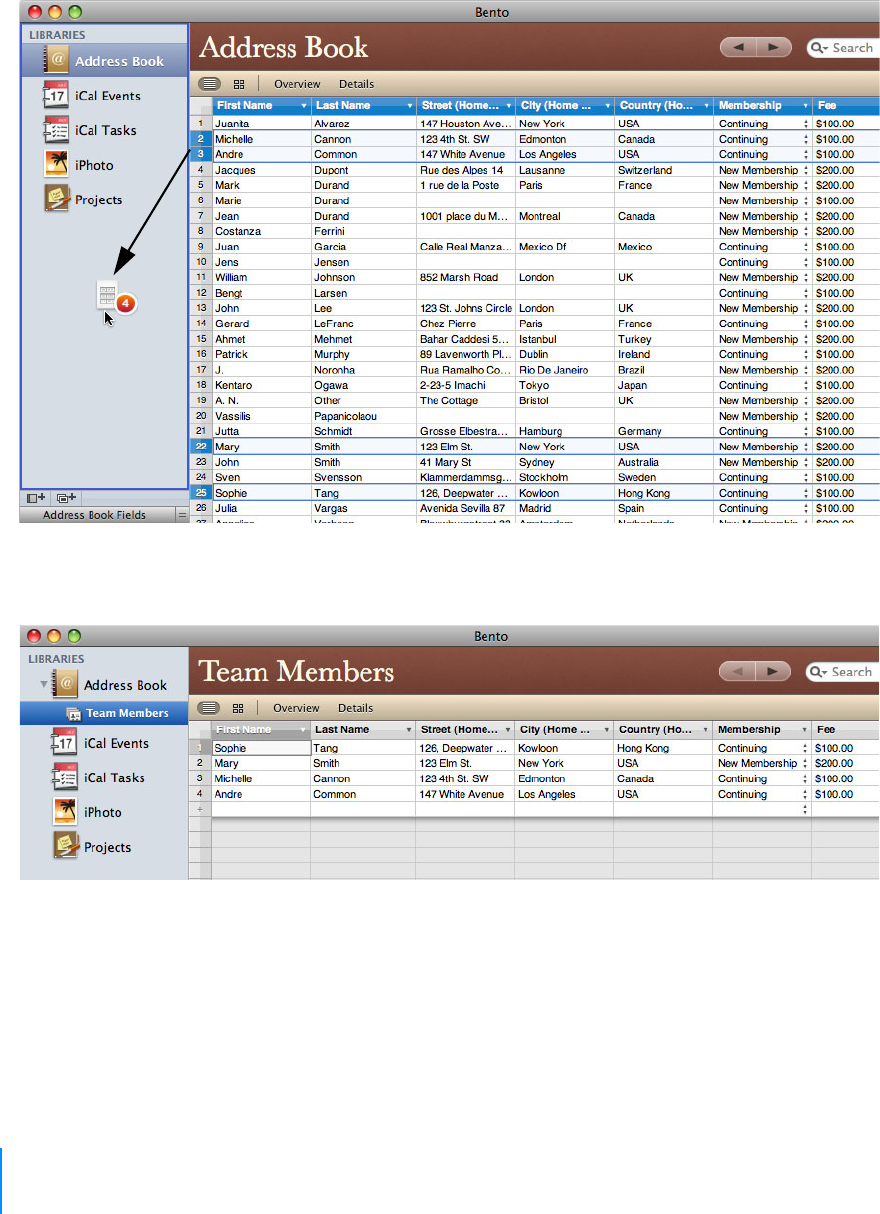Screen dimensions: 880x1214
Task: Open Street column menu in Address Book window
Action: 508,106
